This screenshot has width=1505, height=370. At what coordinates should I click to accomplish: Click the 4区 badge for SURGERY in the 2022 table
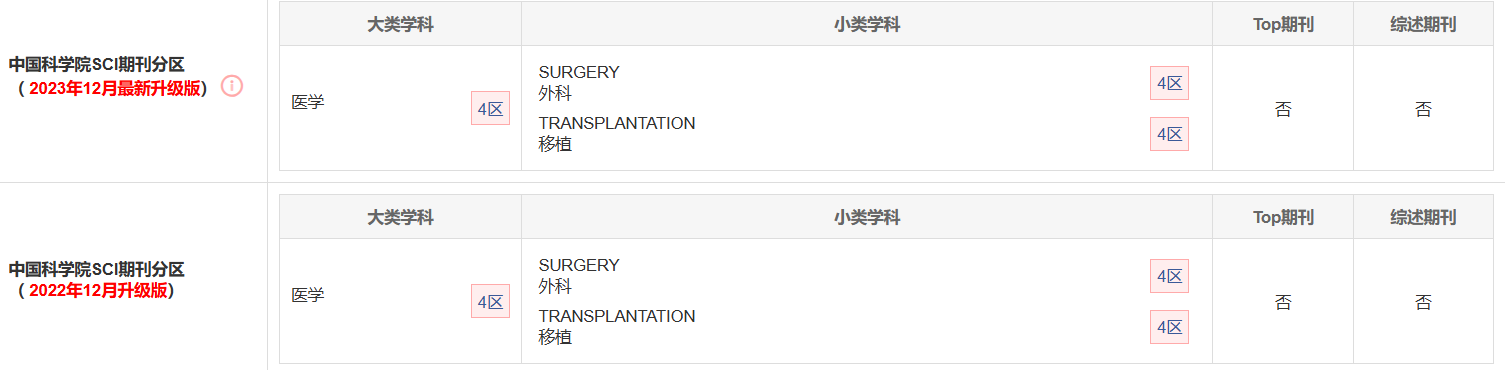(x=1169, y=276)
